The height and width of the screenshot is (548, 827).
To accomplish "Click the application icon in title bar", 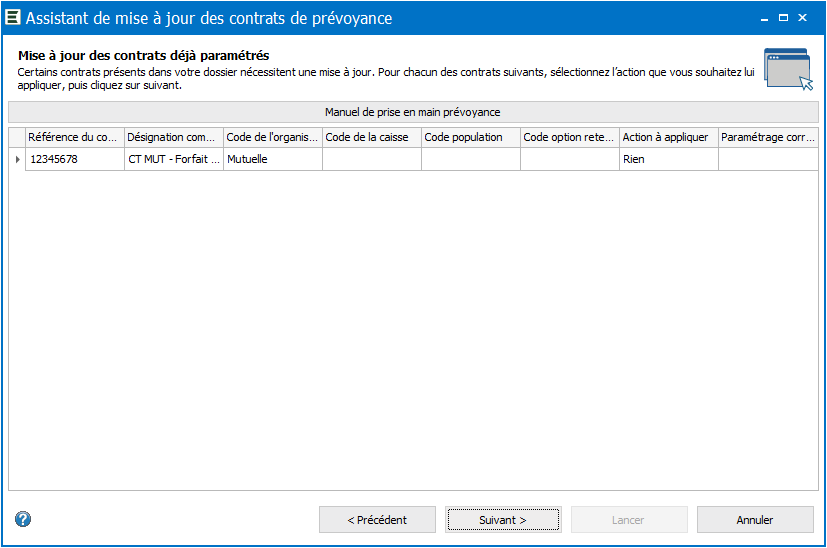I will 13,17.
